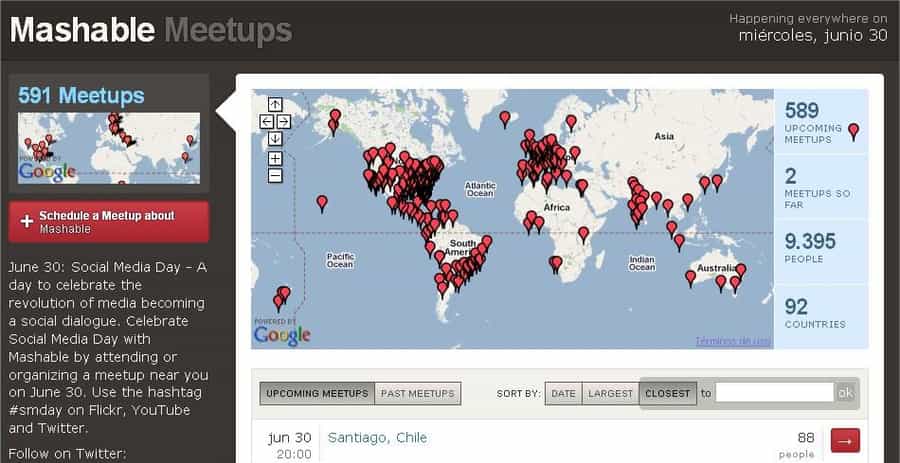Viewport: 900px width, 463px height.
Task: Click the '88 people' attendee count
Action: click(x=798, y=446)
